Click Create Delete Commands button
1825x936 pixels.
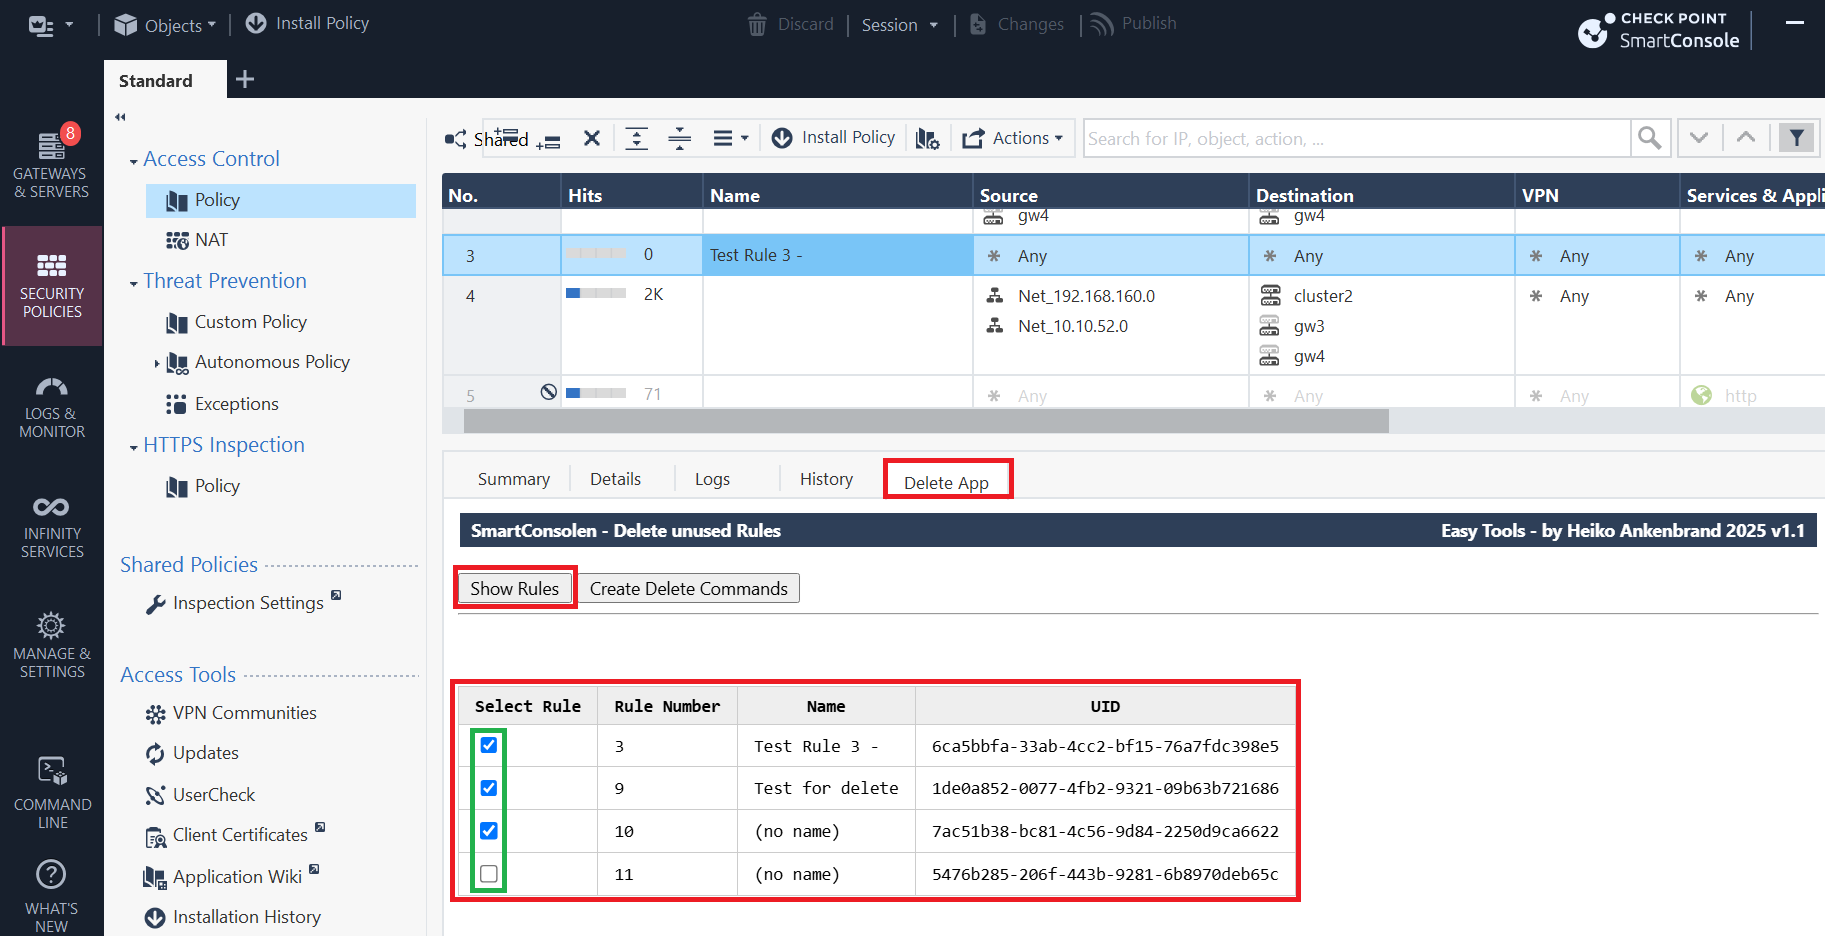coord(689,588)
